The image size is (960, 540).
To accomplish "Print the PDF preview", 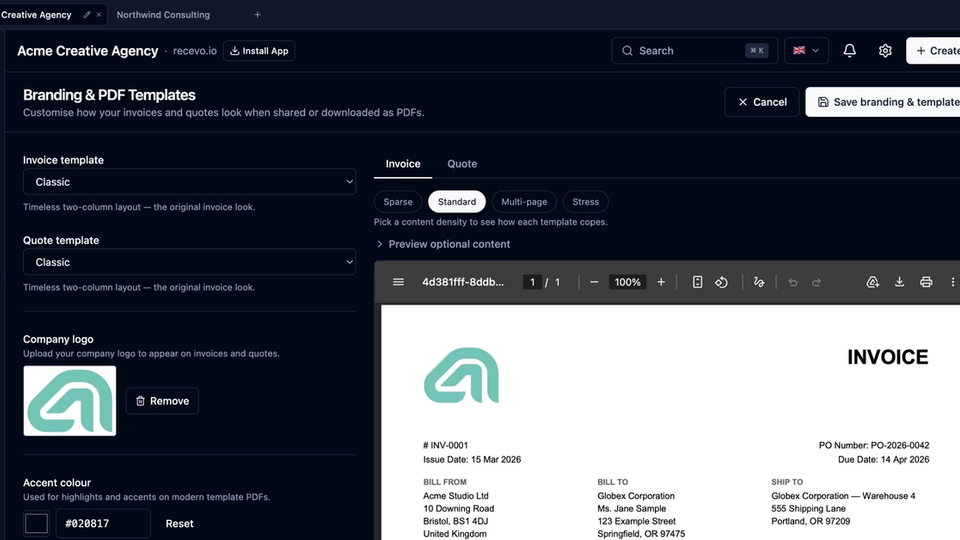I will click(926, 282).
